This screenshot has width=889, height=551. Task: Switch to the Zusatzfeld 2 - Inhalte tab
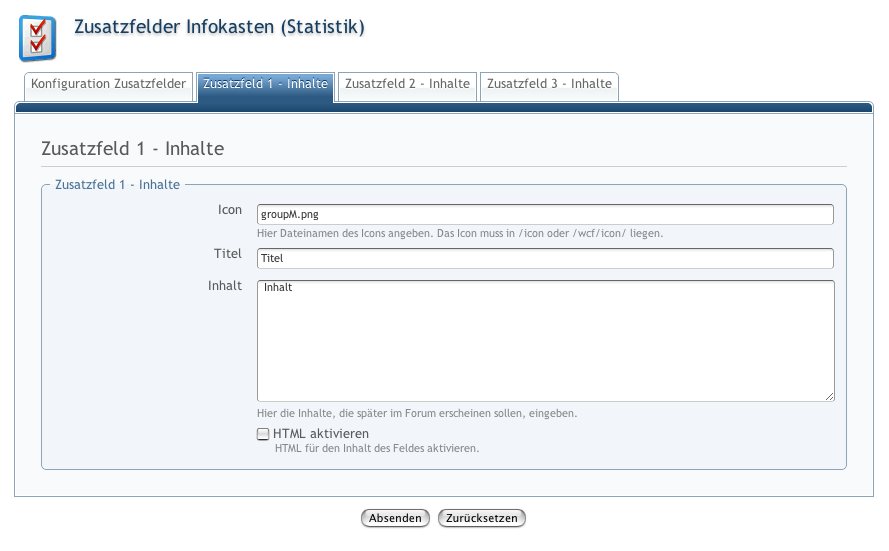tap(407, 85)
